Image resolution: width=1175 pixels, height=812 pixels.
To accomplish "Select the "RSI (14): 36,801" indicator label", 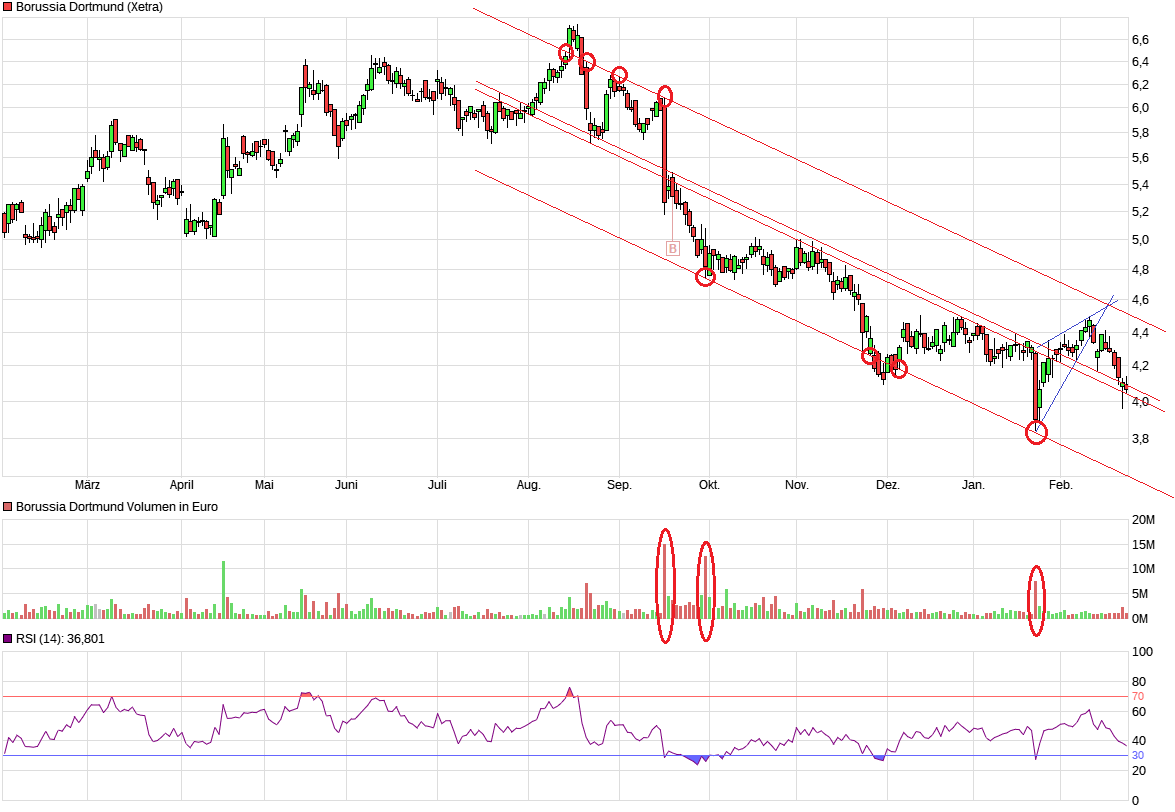I will coord(60,639).
